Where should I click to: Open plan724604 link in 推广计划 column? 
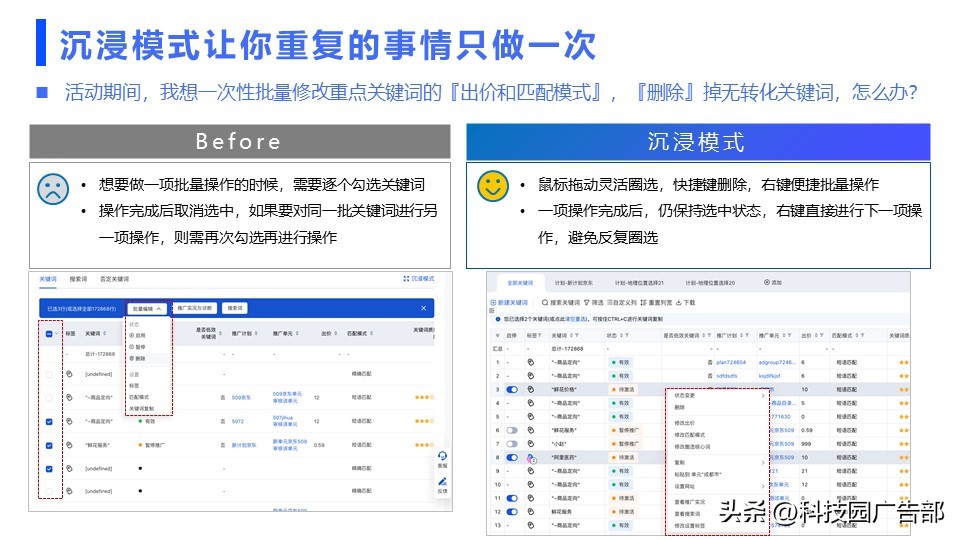point(731,362)
